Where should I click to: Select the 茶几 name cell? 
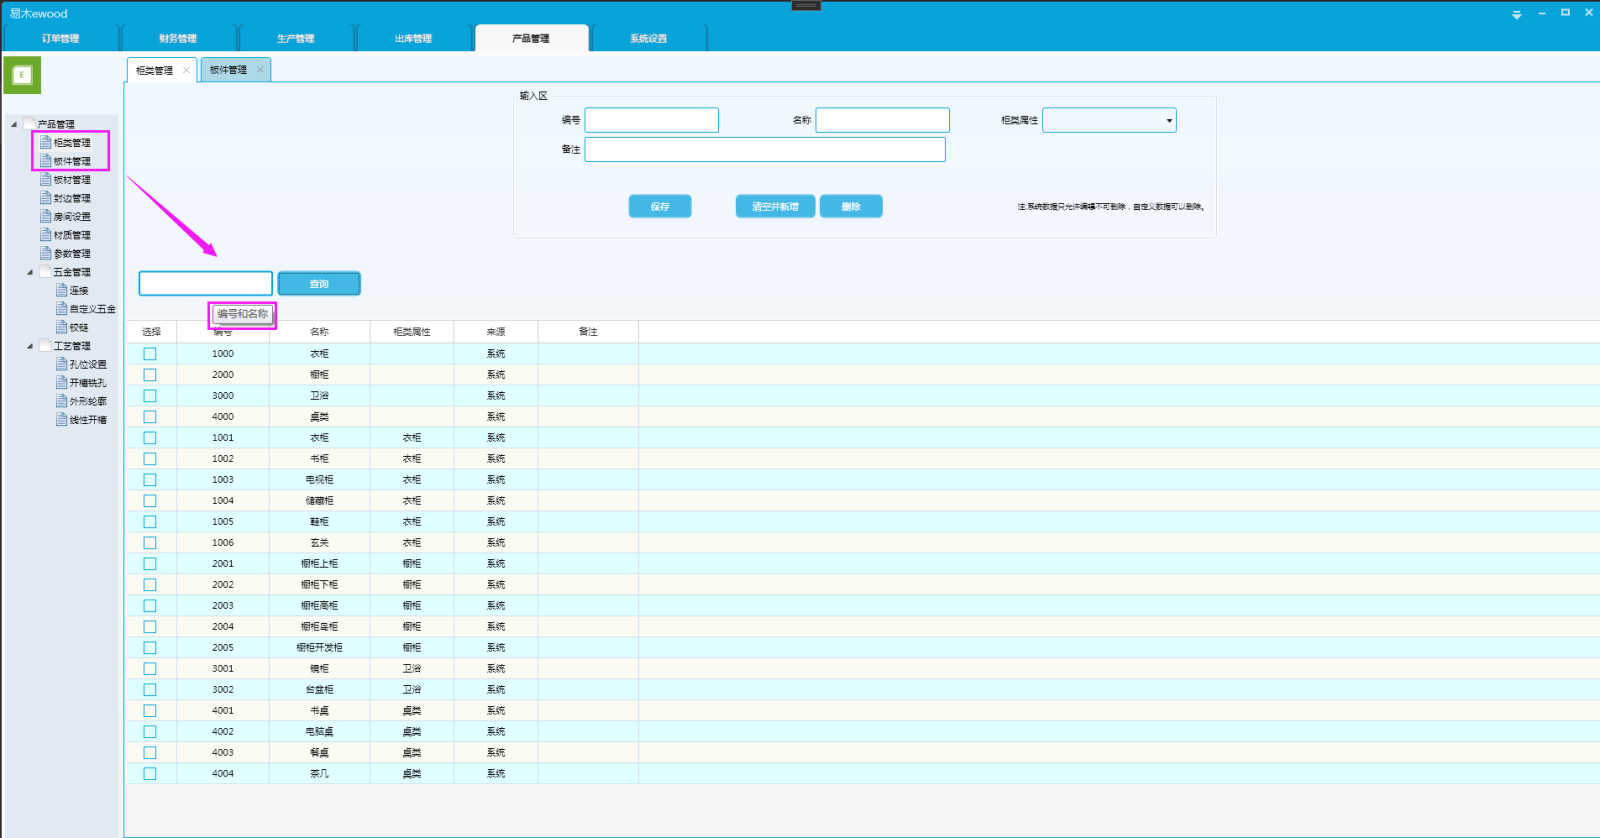[319, 774]
